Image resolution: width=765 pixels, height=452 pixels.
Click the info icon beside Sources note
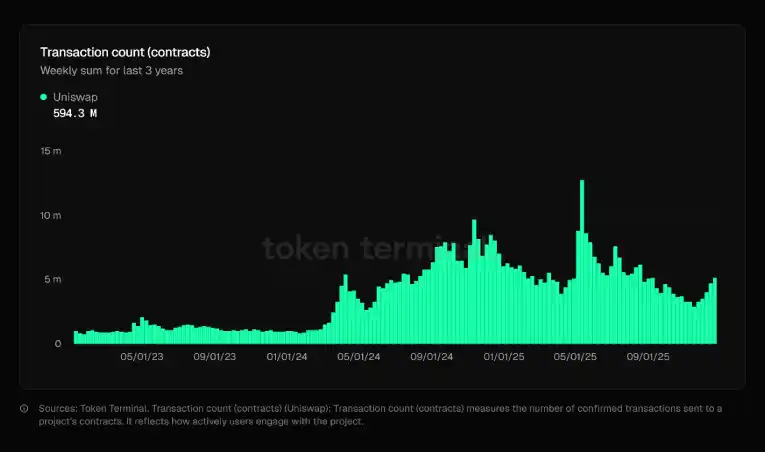point(24,409)
